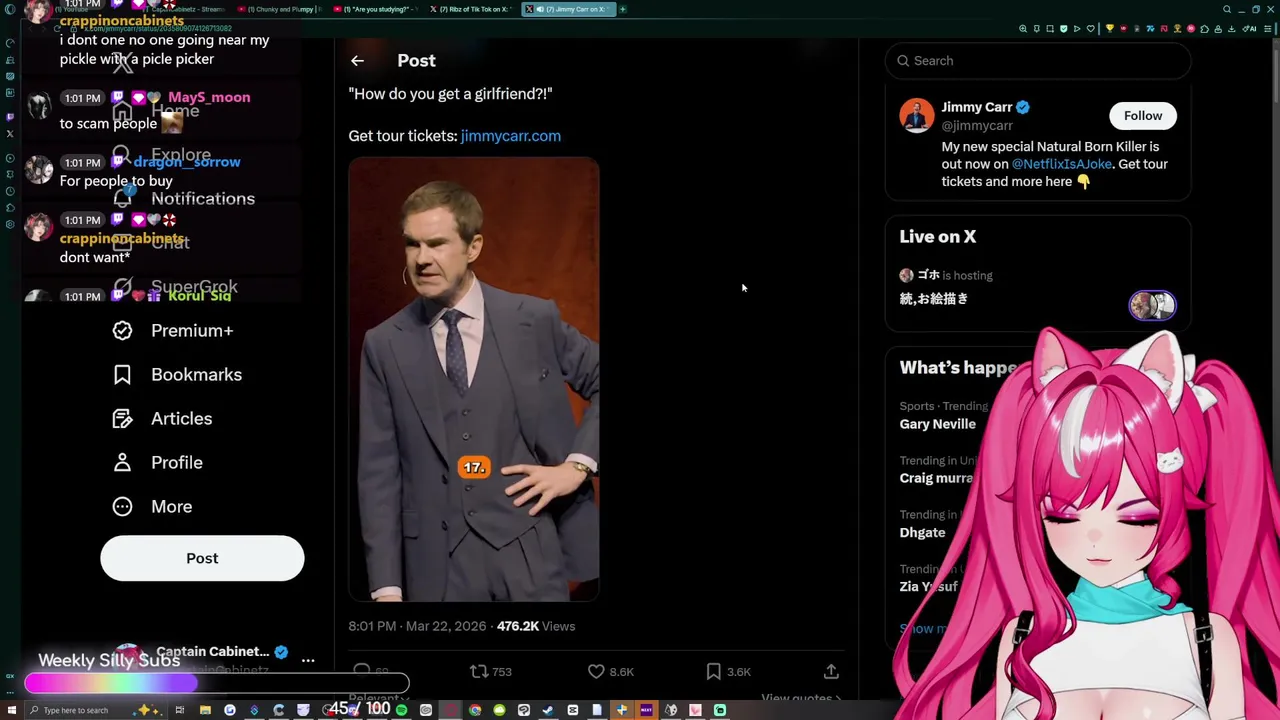Open account options three-dot menu
Image resolution: width=1280 pixels, height=720 pixels.
(308, 661)
